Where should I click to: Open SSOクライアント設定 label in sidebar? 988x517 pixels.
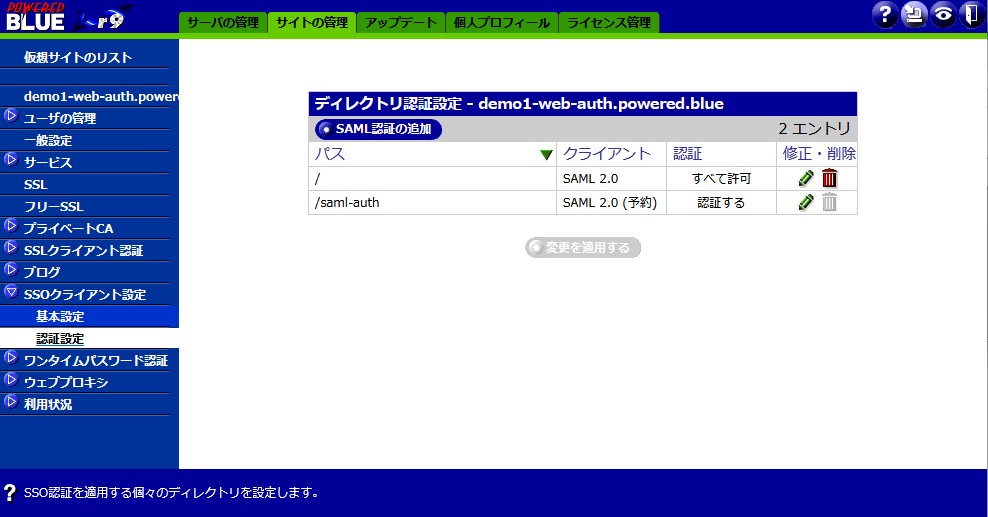click(x=84, y=295)
